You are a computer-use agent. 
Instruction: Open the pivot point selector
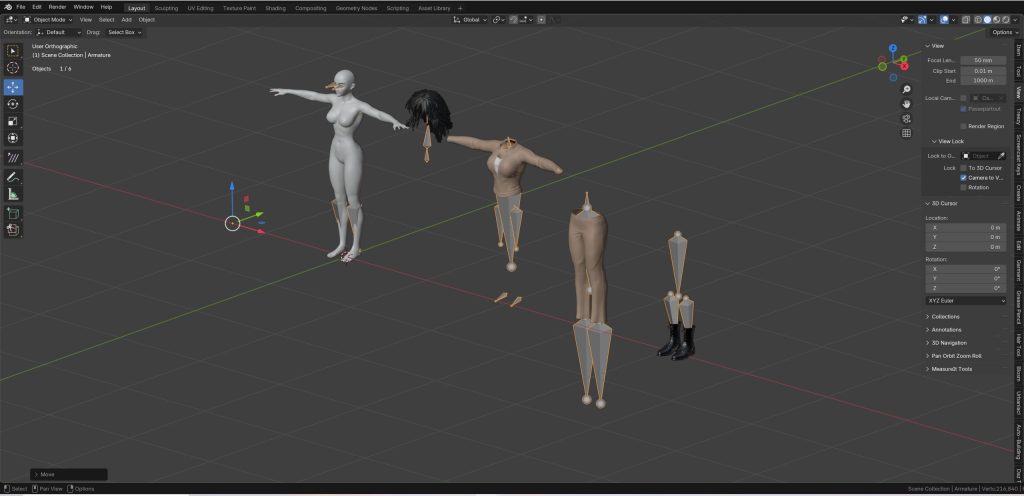tap(499, 20)
